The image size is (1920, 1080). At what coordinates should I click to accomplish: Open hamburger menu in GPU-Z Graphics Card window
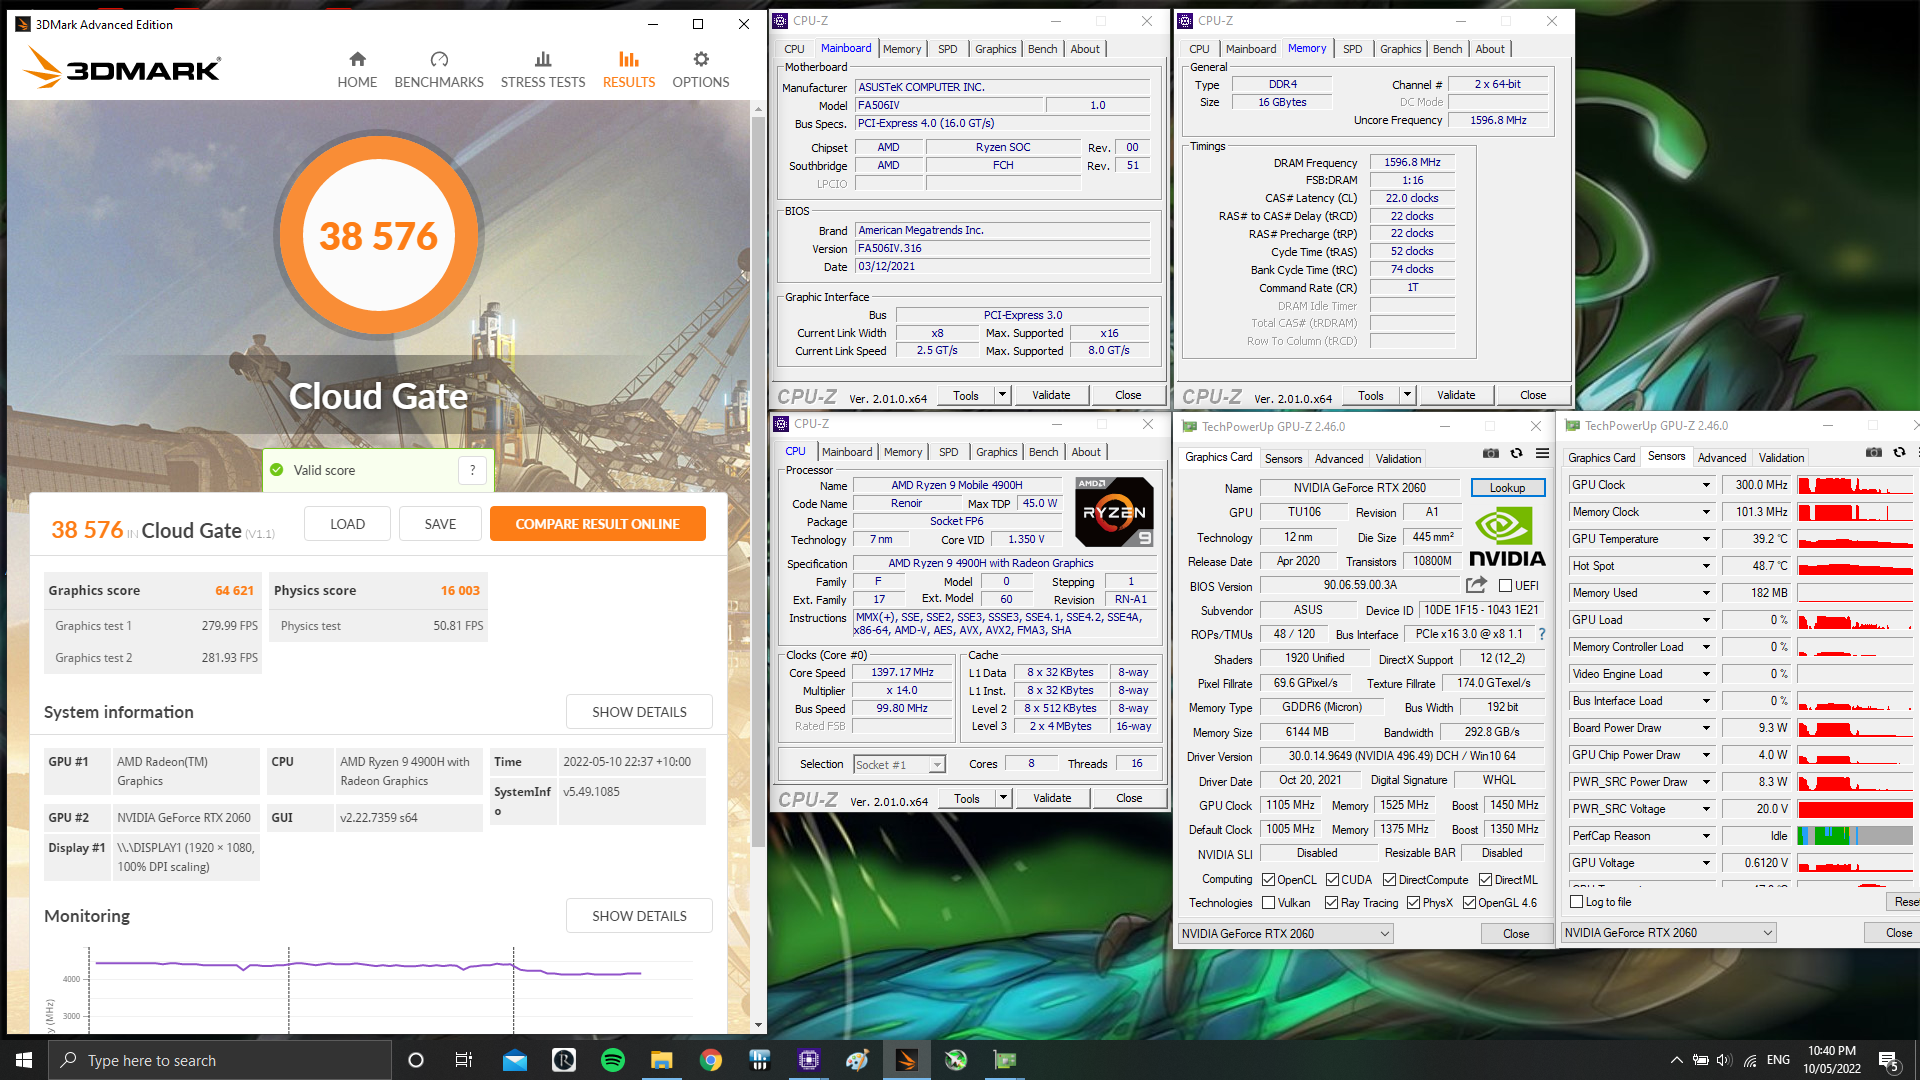pos(1542,454)
